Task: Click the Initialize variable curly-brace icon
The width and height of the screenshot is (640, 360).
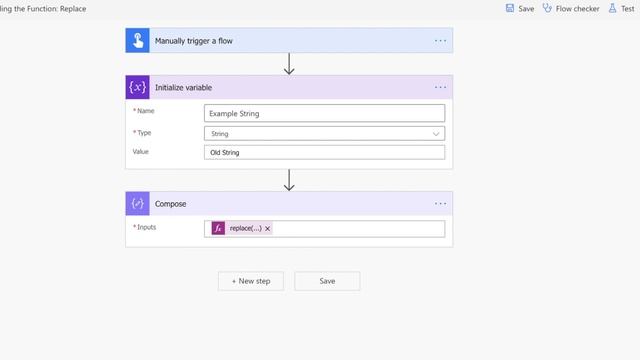Action: pyautogui.click(x=138, y=87)
